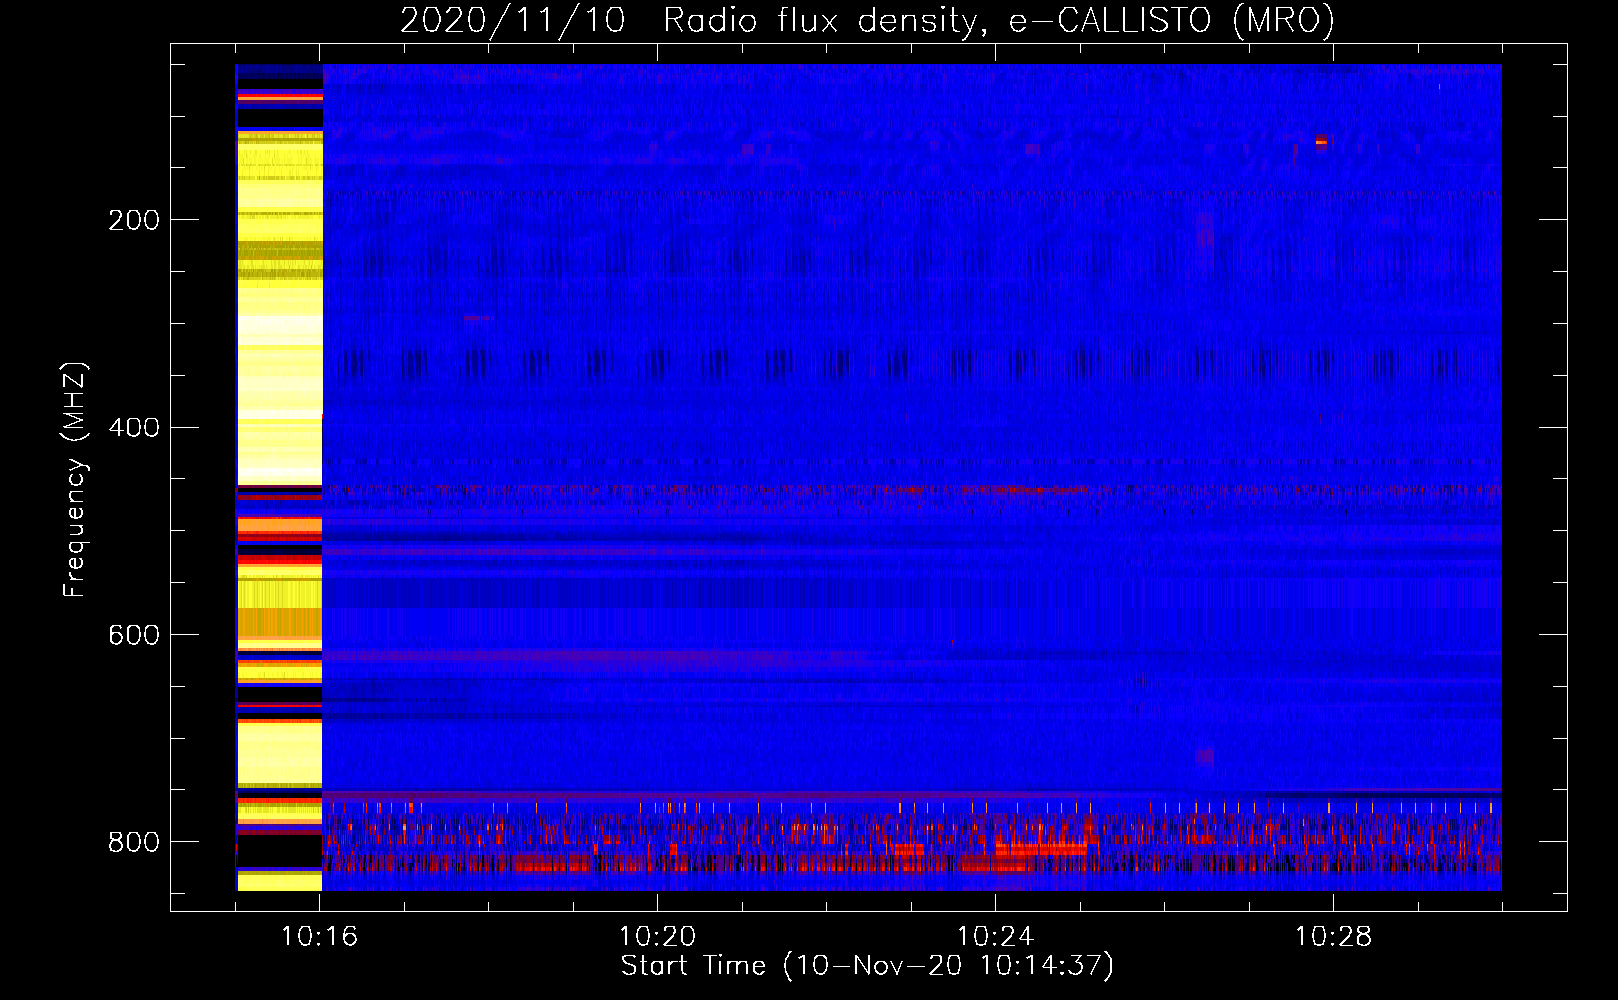Click the 600 frequency tick label
Viewport: 1618px width, 1000px height.
coord(134,636)
